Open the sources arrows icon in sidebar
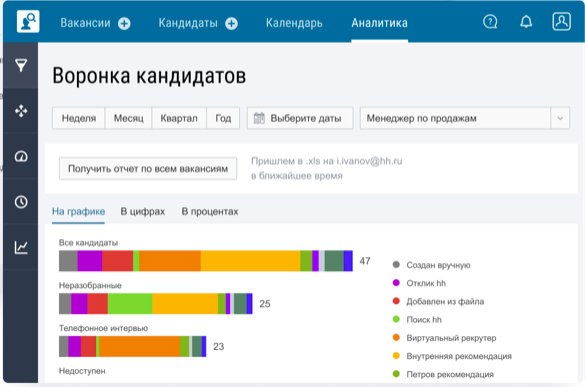The width and height of the screenshot is (585, 387). [x=21, y=111]
